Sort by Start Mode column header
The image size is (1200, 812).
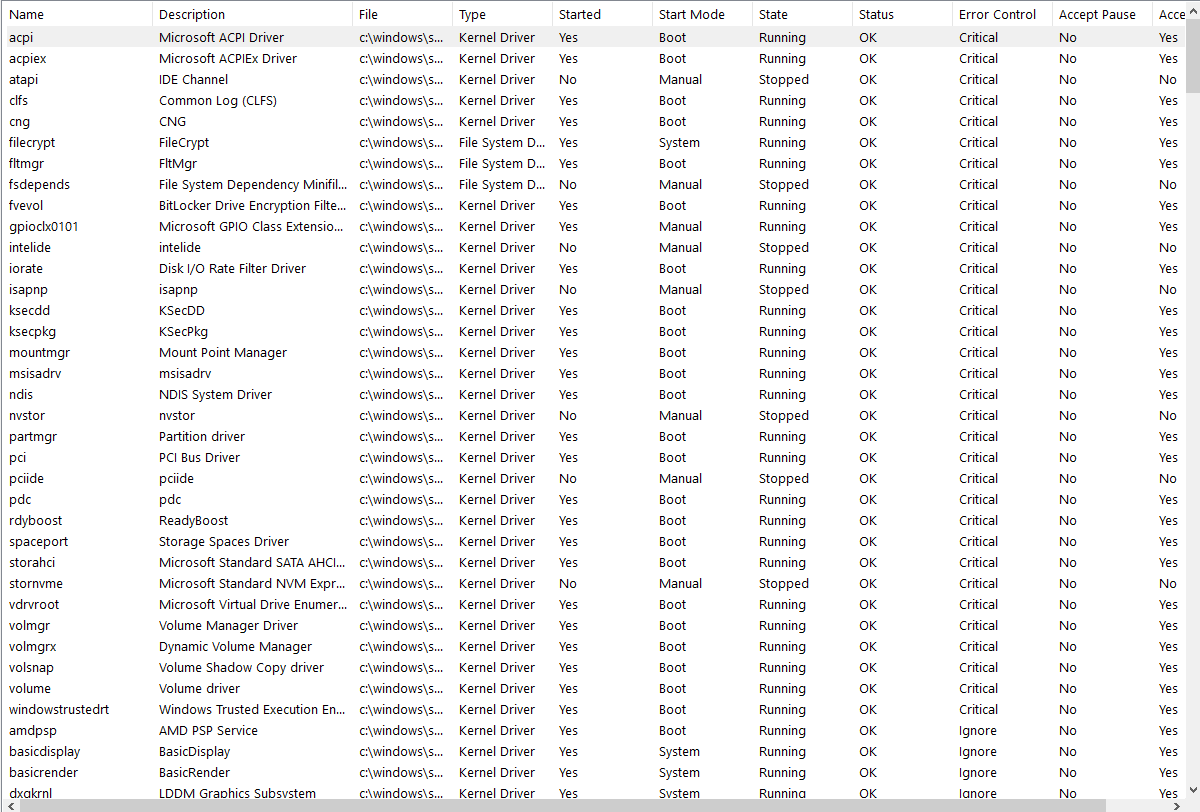point(702,14)
